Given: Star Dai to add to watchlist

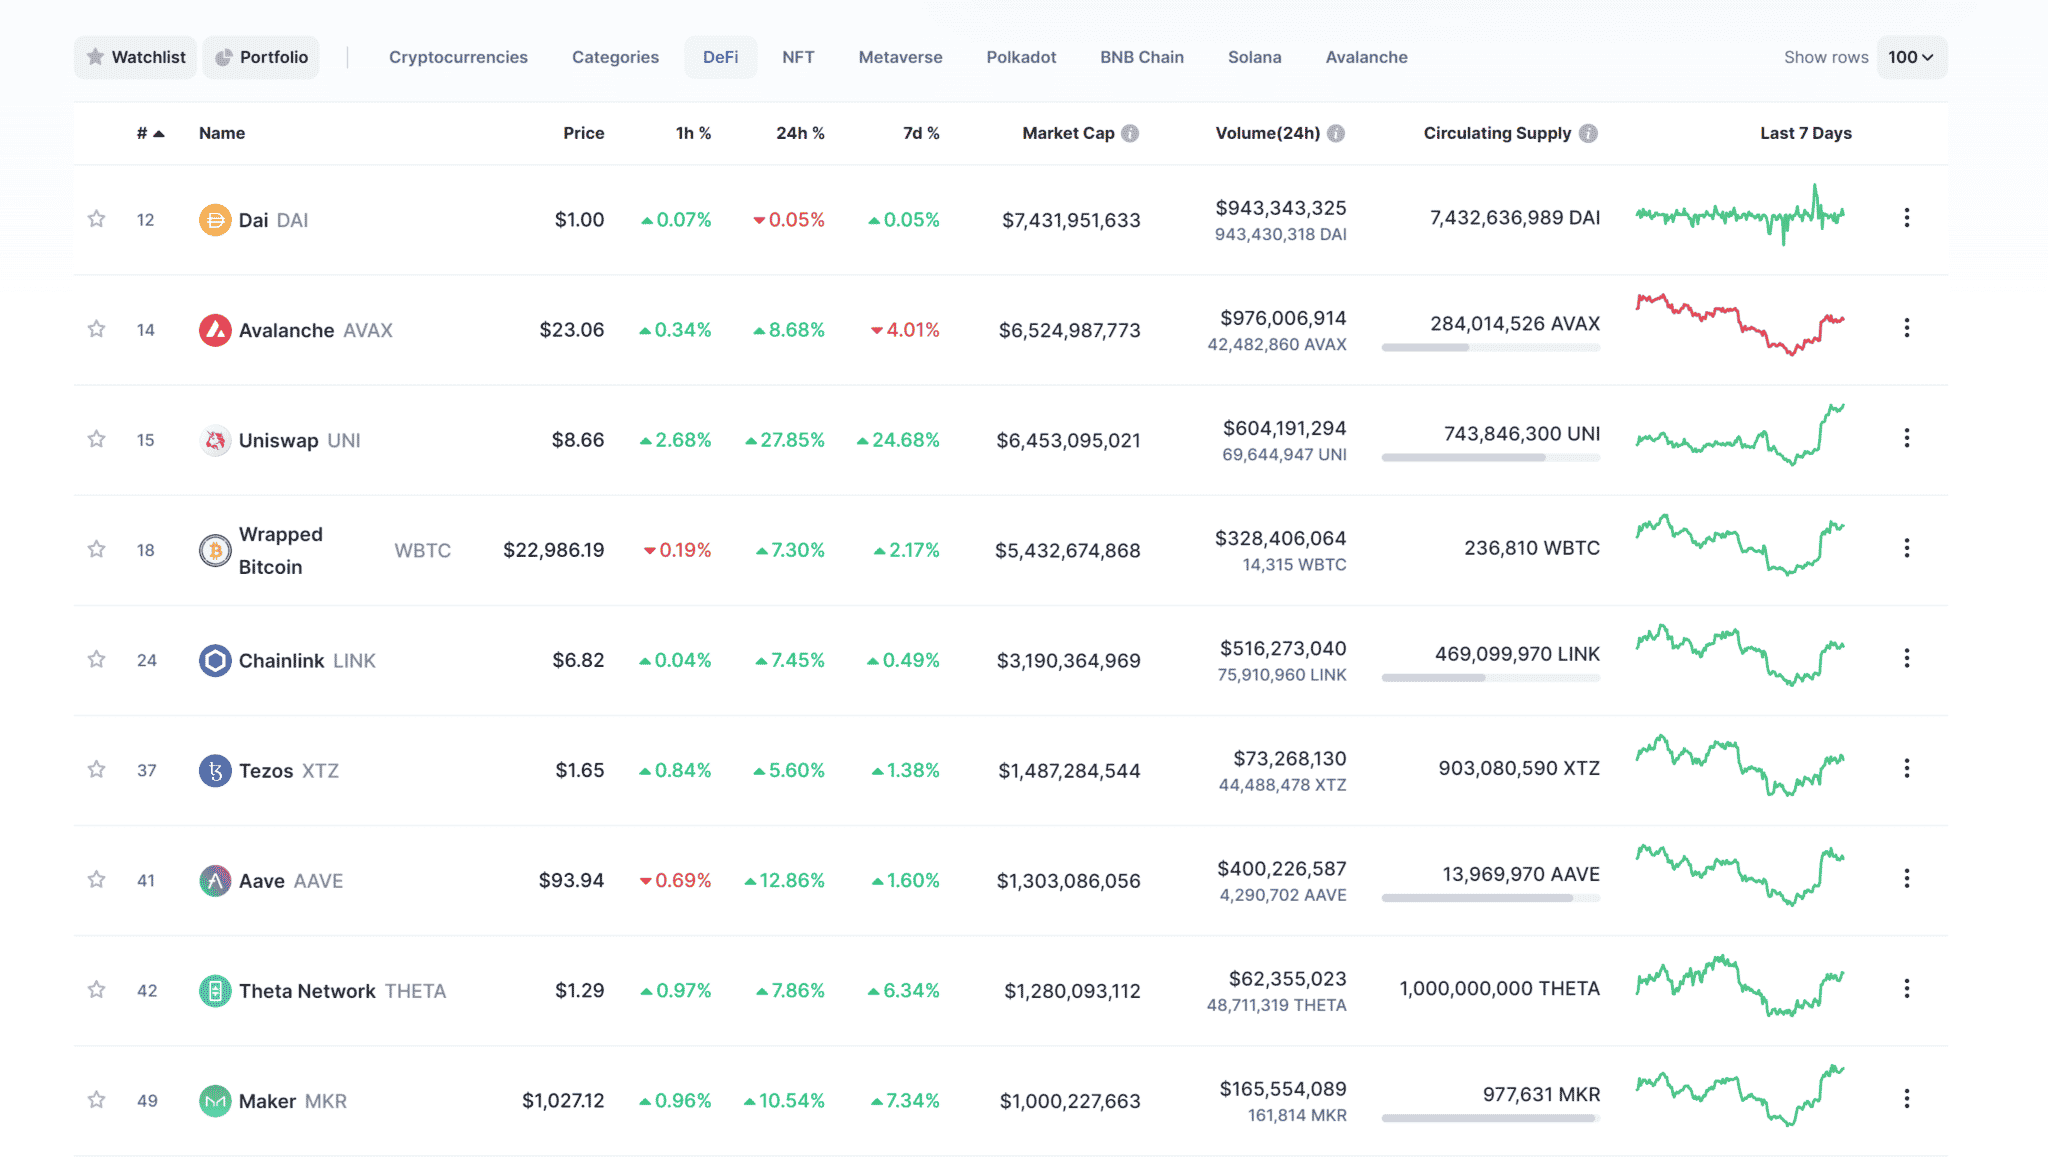Looking at the screenshot, I should [96, 218].
